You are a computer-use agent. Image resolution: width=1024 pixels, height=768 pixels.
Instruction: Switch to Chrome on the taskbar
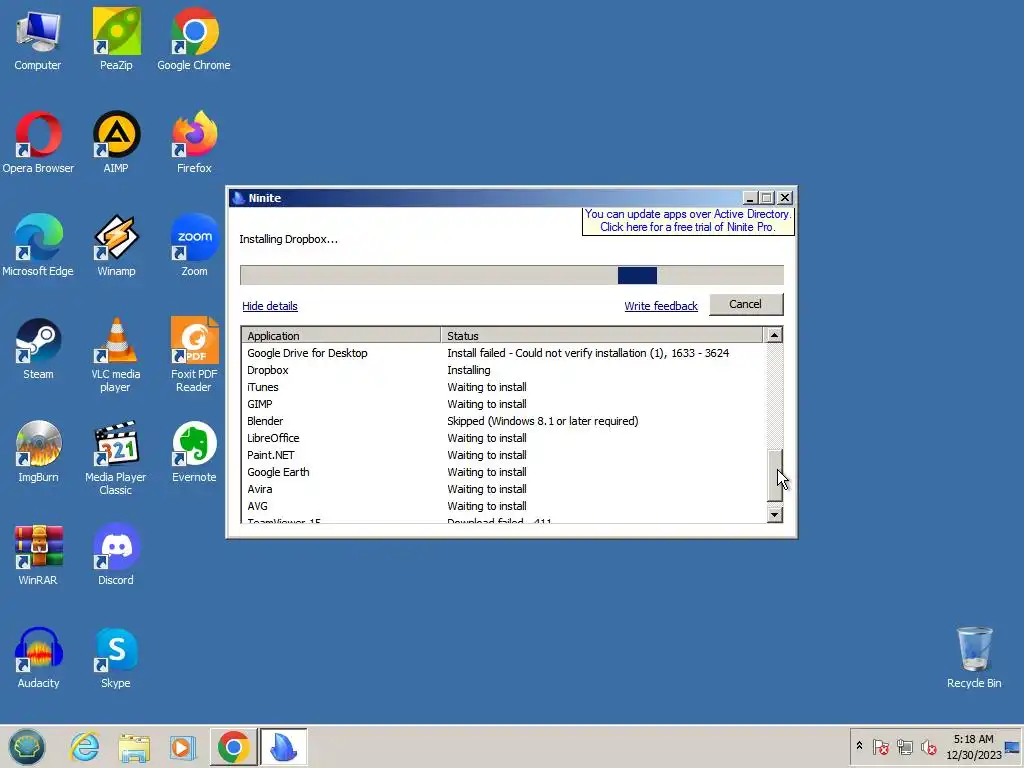pyautogui.click(x=233, y=747)
